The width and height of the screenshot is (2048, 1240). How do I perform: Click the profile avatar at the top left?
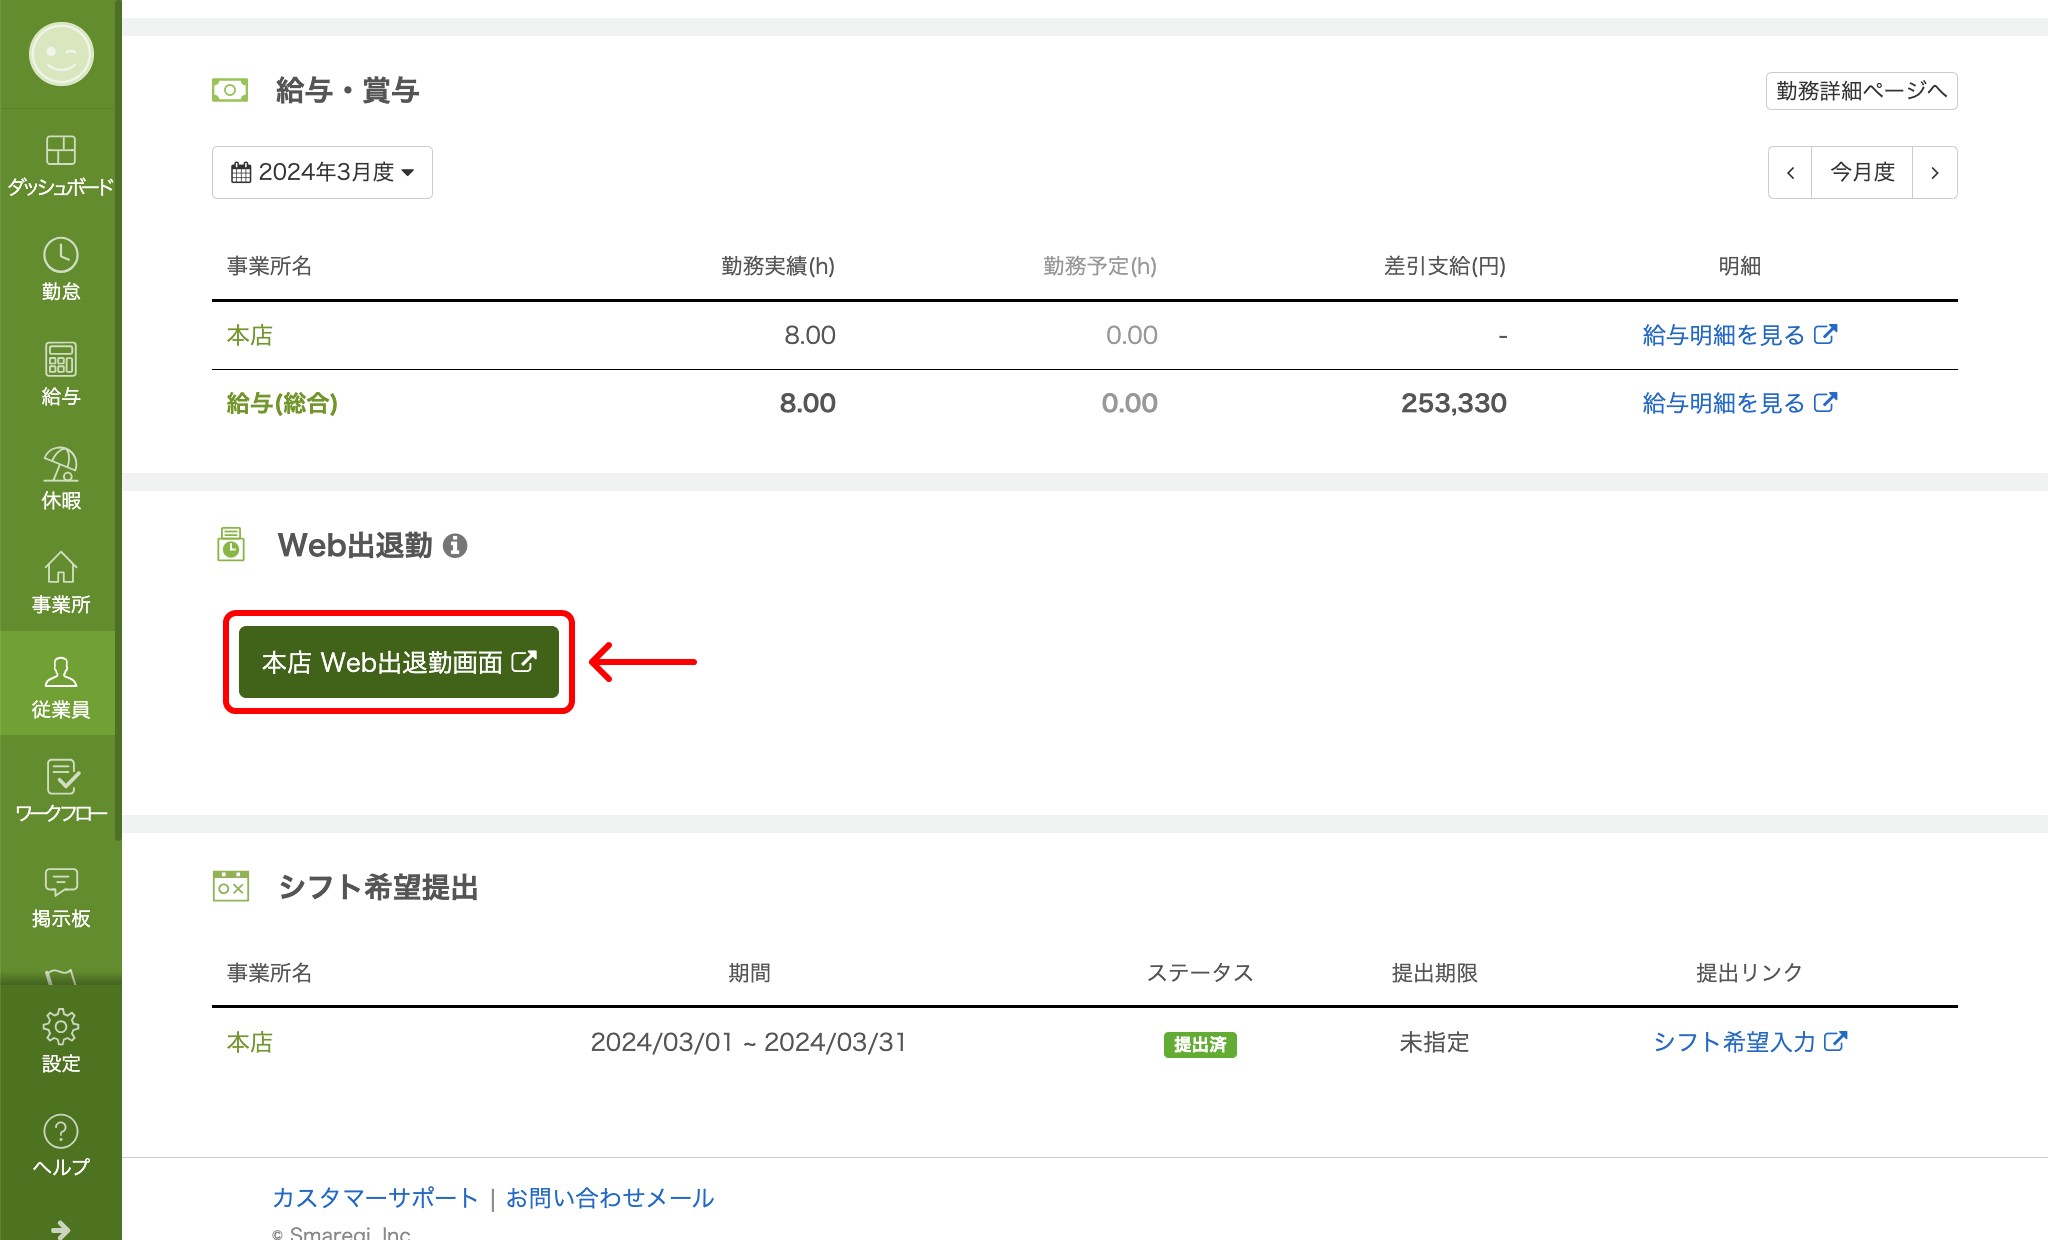pos(60,55)
